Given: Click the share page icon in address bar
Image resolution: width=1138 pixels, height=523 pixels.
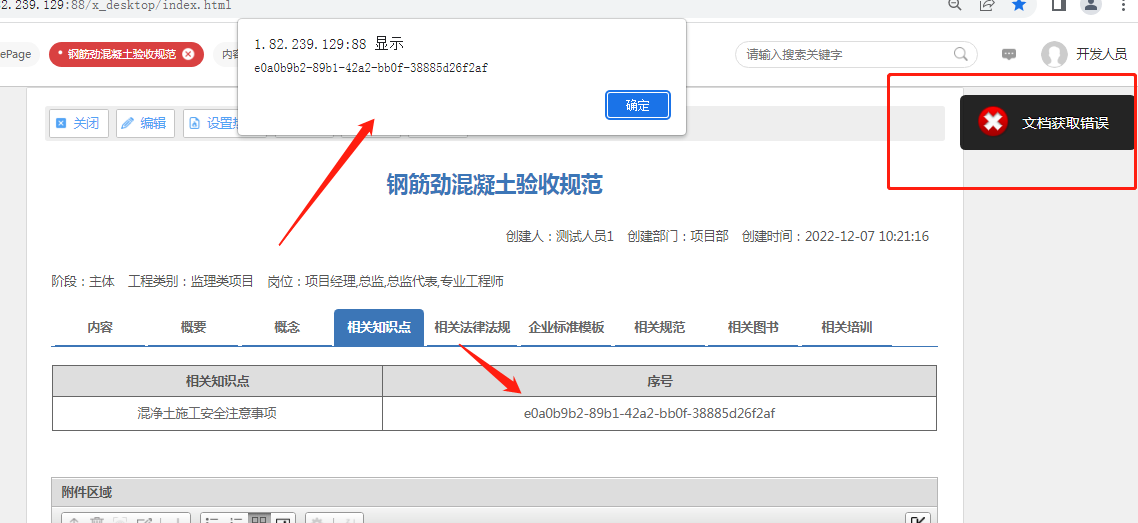Looking at the screenshot, I should 987,5.
